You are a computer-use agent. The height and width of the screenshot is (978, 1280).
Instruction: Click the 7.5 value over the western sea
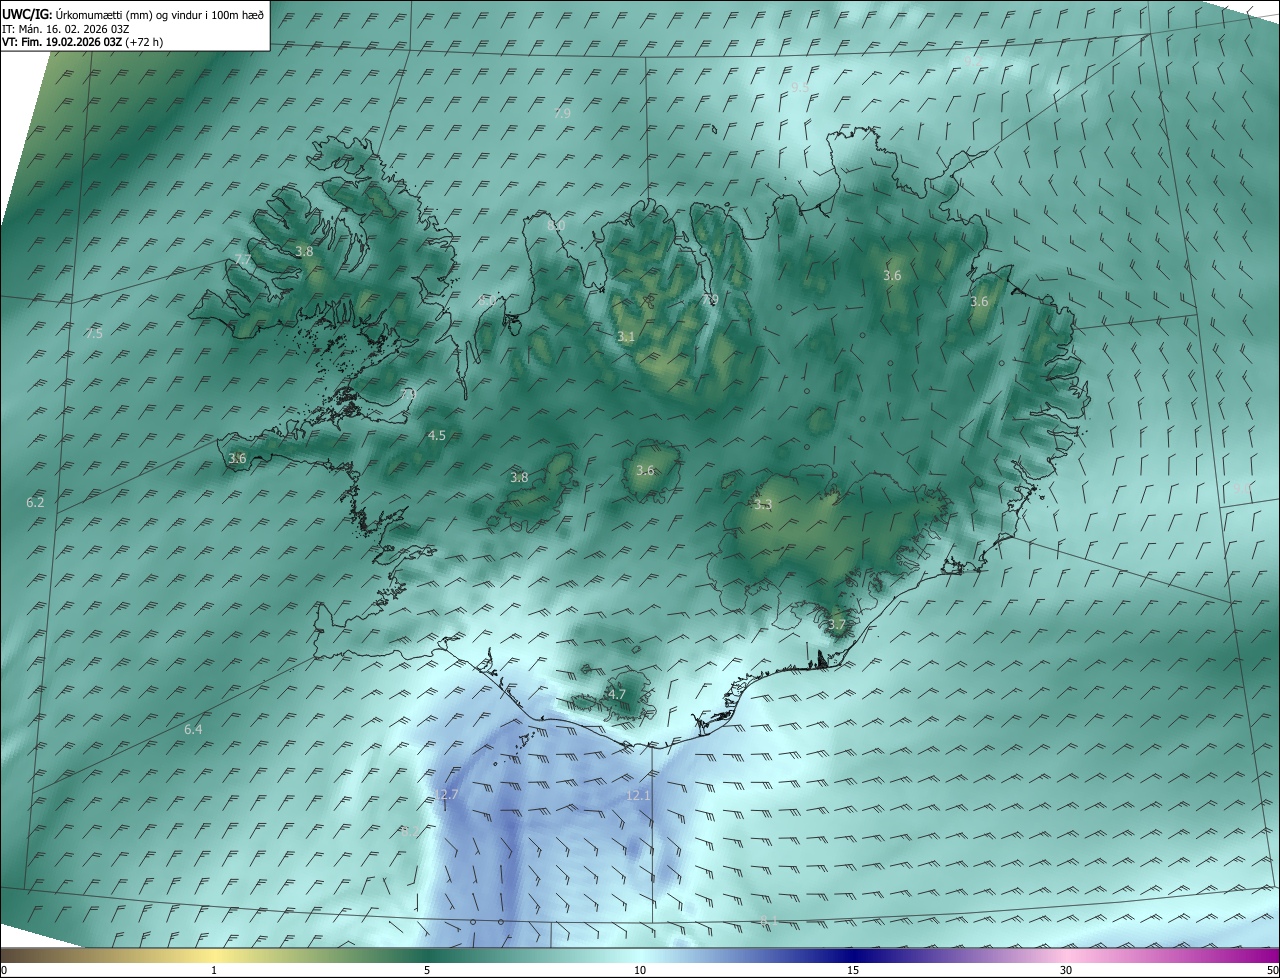94,333
